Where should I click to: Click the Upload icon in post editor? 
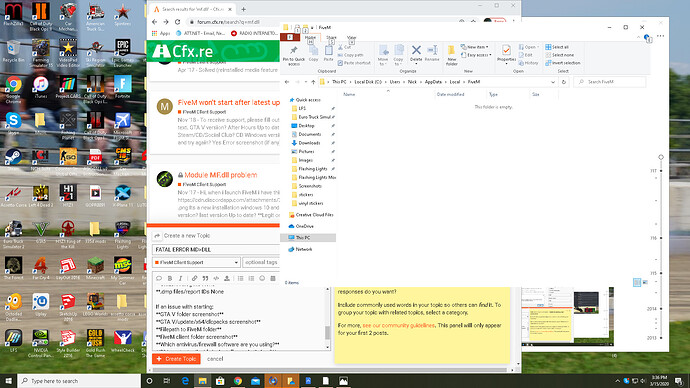pos(227,278)
